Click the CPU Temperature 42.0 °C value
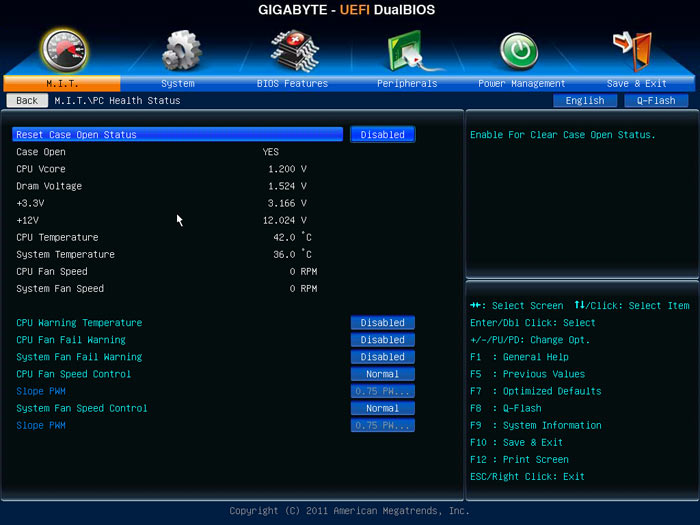Image resolution: width=700 pixels, height=525 pixels. coord(292,237)
